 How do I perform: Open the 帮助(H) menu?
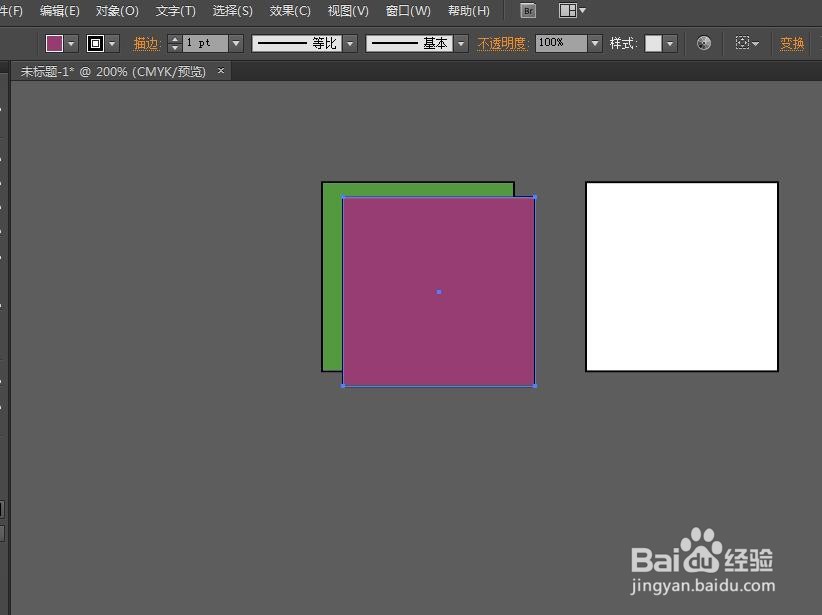point(469,10)
